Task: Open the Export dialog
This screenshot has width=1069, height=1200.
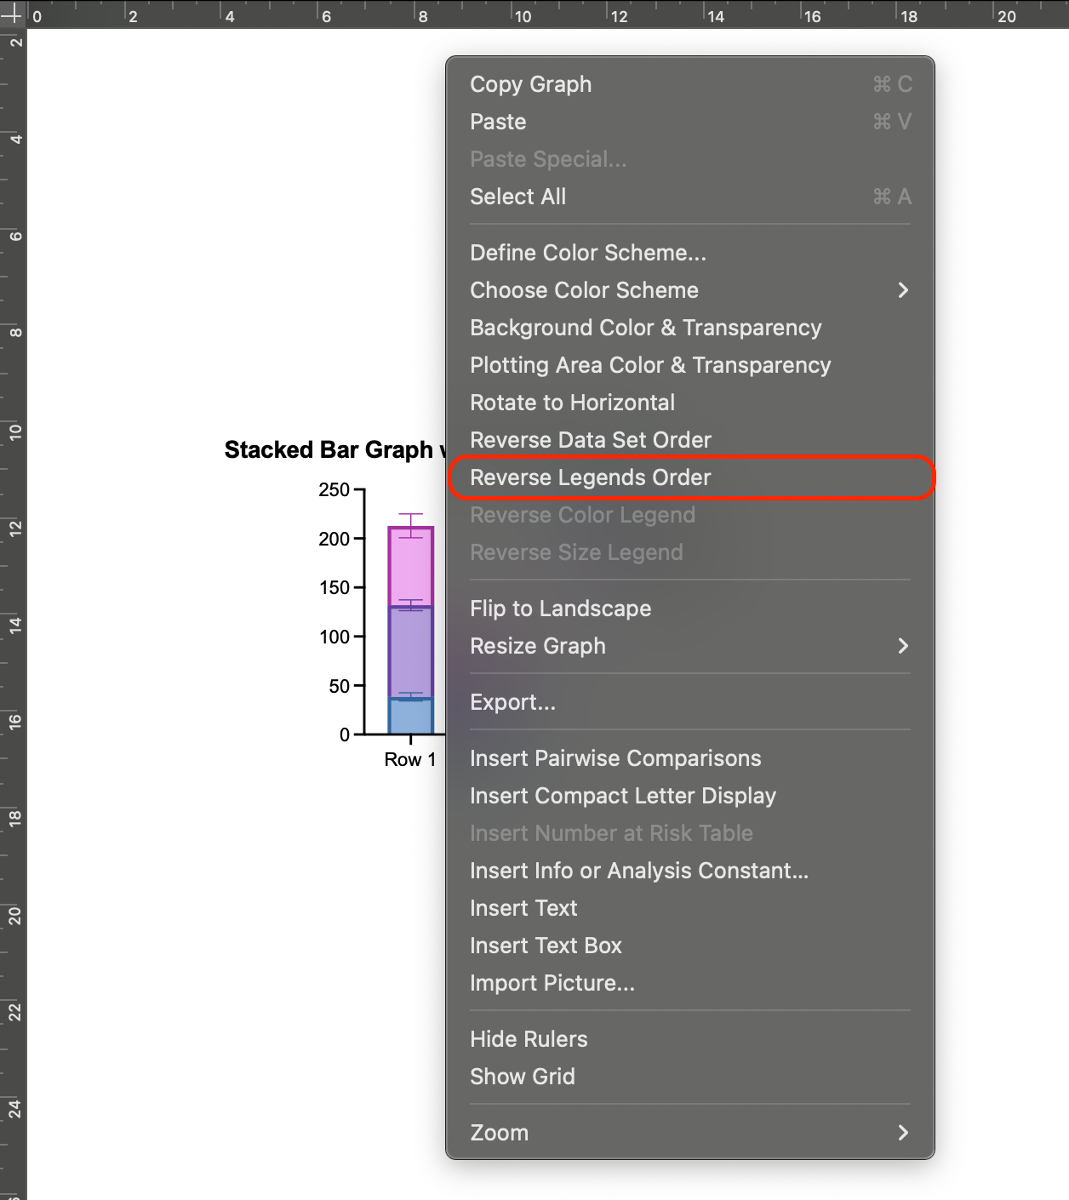Action: (x=512, y=702)
